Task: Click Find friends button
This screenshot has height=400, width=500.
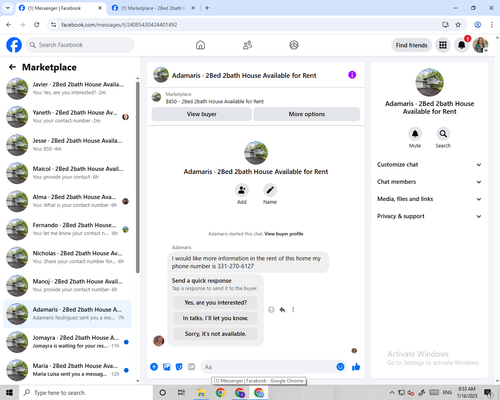Action: tap(412, 45)
